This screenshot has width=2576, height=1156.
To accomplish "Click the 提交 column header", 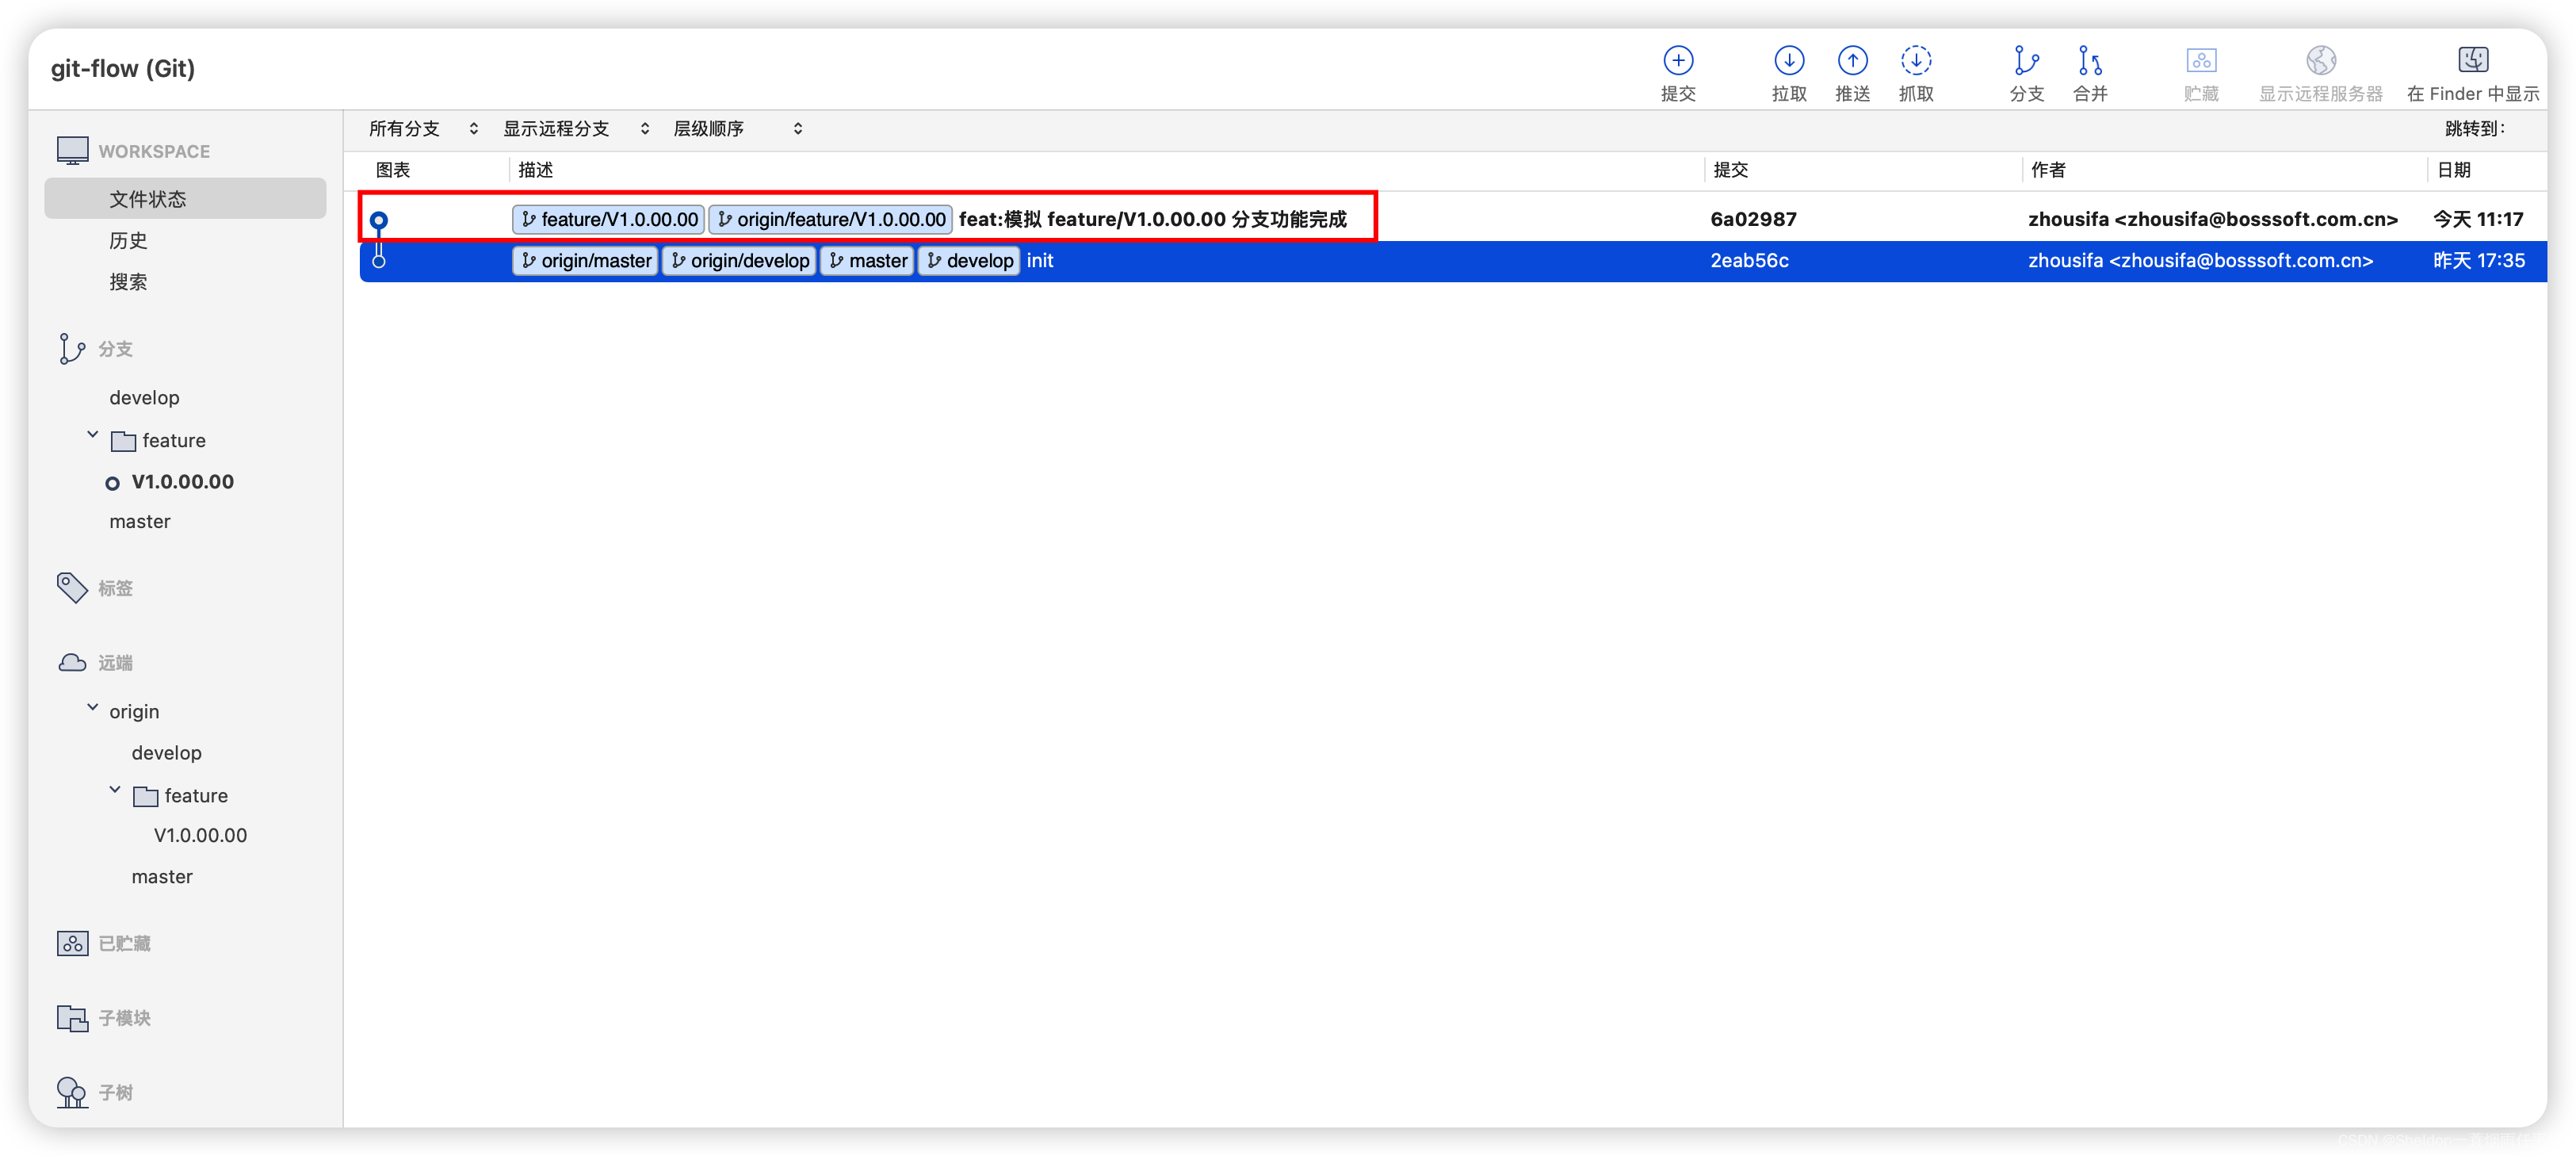I will pos(1730,170).
